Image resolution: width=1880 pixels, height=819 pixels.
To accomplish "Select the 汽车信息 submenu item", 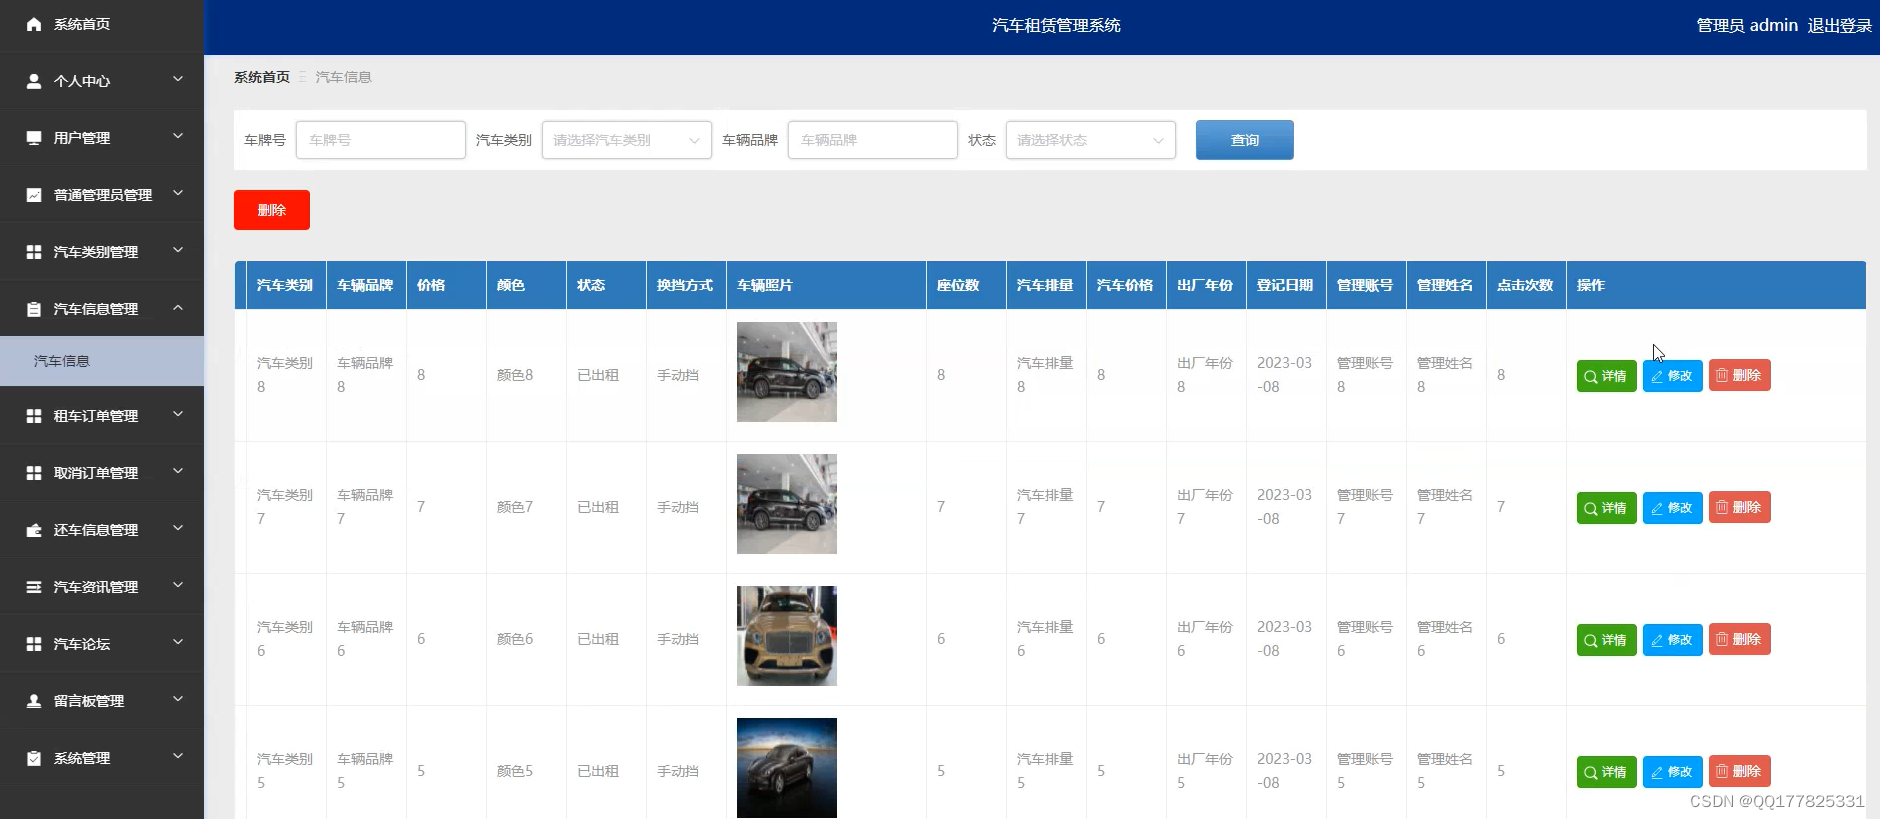I will [x=102, y=361].
